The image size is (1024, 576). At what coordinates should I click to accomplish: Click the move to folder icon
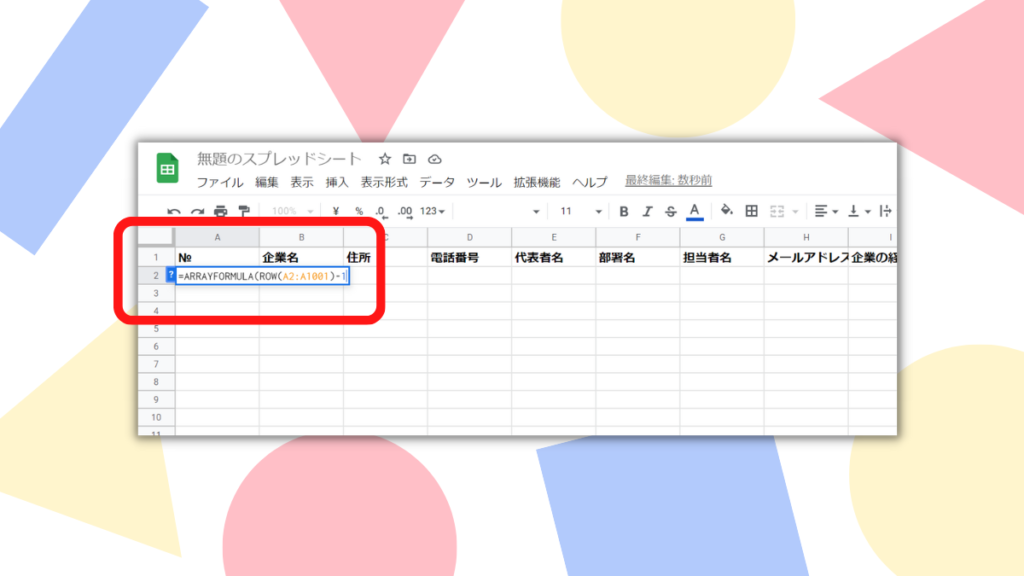410,159
